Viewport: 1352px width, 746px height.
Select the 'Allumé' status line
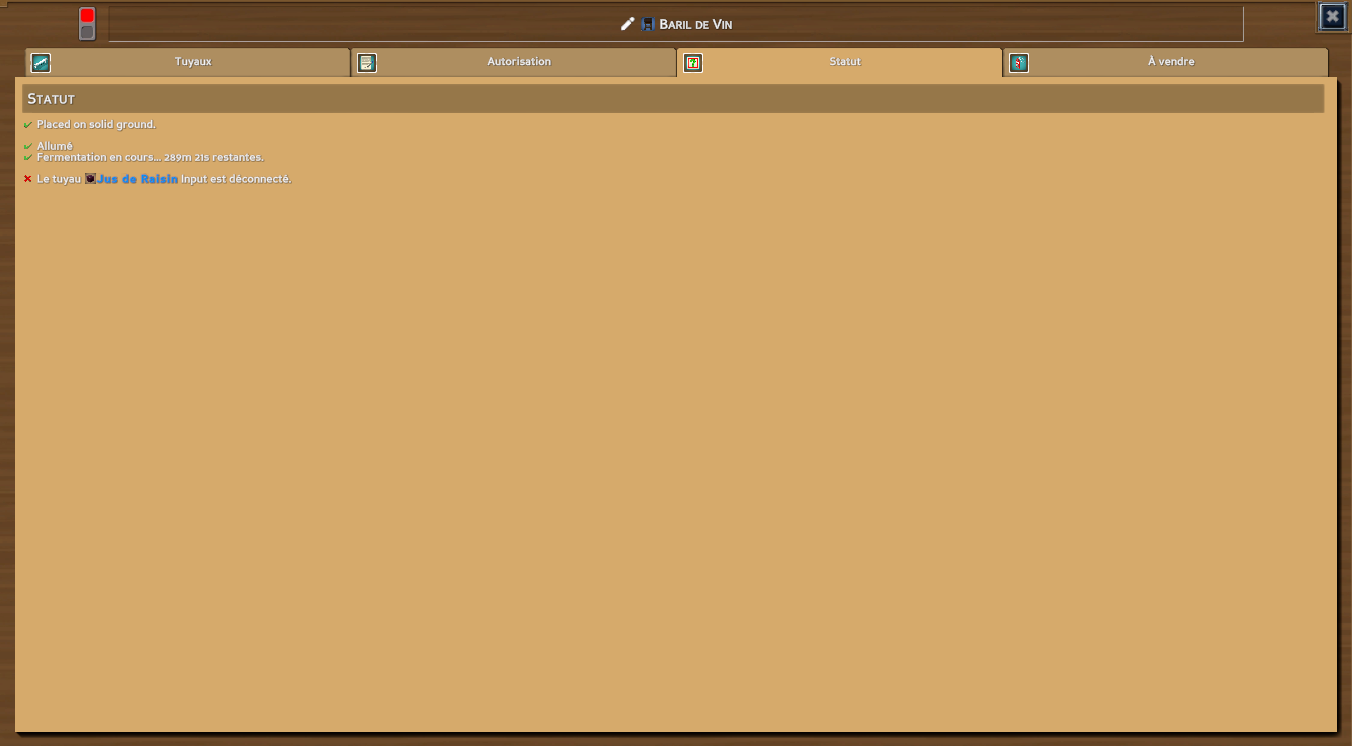click(x=55, y=146)
